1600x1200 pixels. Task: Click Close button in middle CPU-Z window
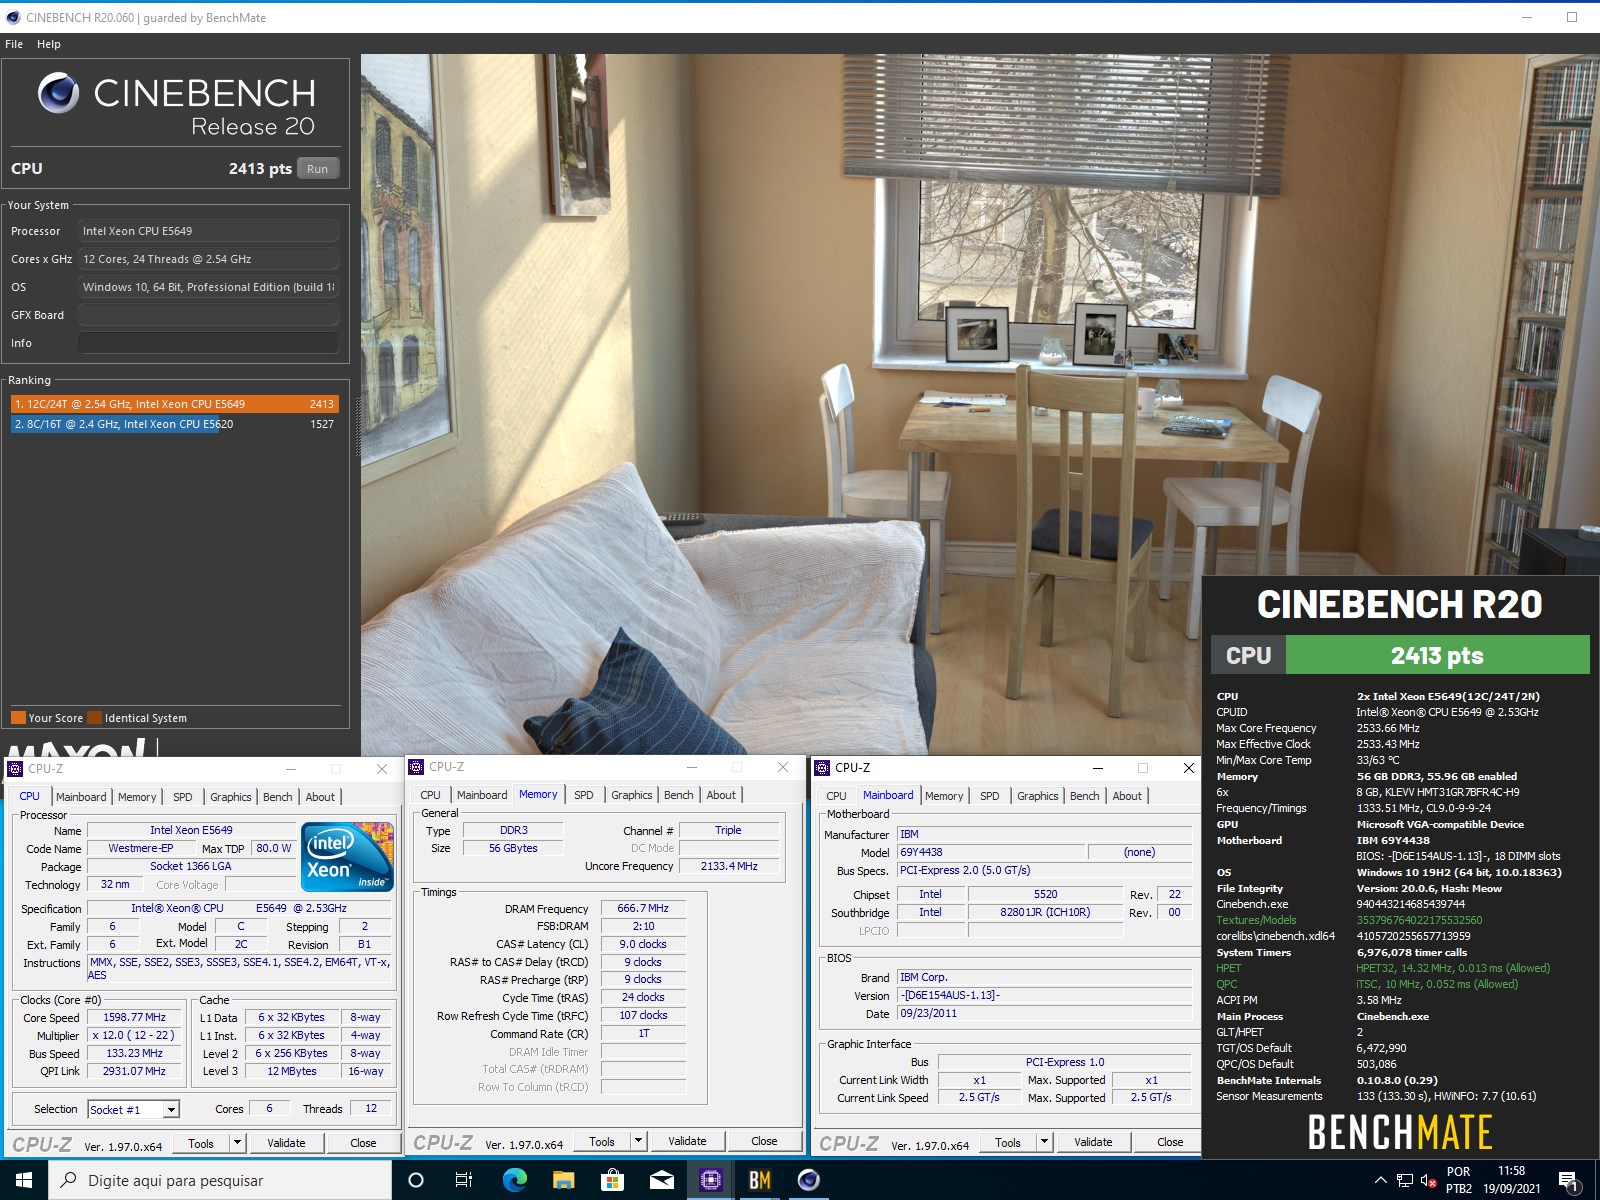point(764,1141)
